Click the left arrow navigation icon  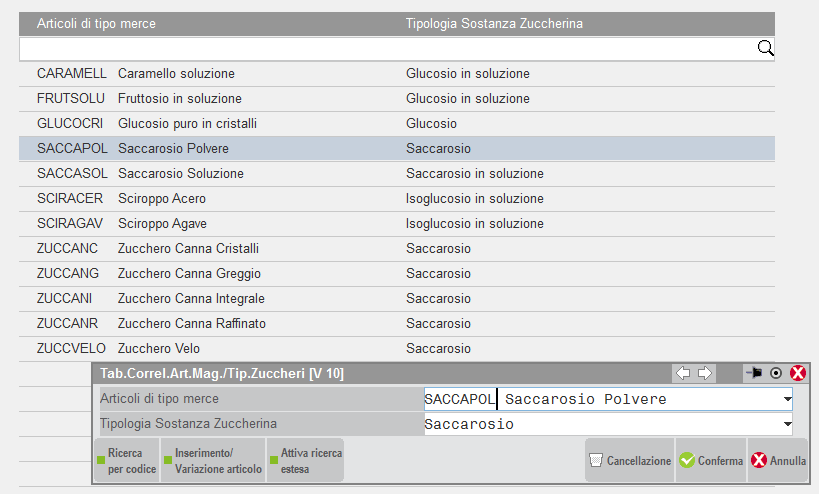pyautogui.click(x=684, y=373)
